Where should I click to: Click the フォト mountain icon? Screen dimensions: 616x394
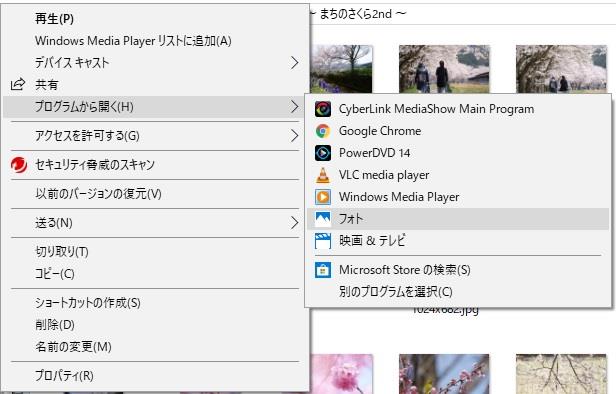[323, 219]
